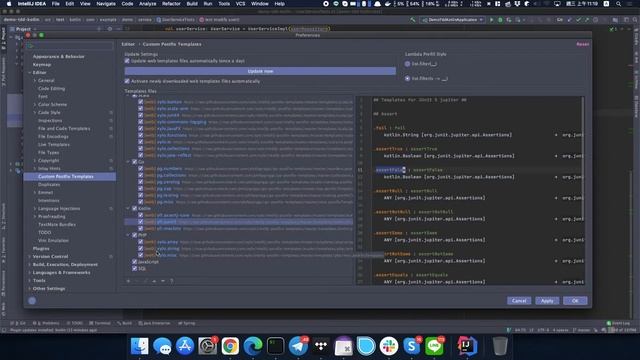Image resolution: width=640 pixels, height=360 pixels.
Task: Select the first Lambda Postfix Style radio
Action: pos(407,64)
